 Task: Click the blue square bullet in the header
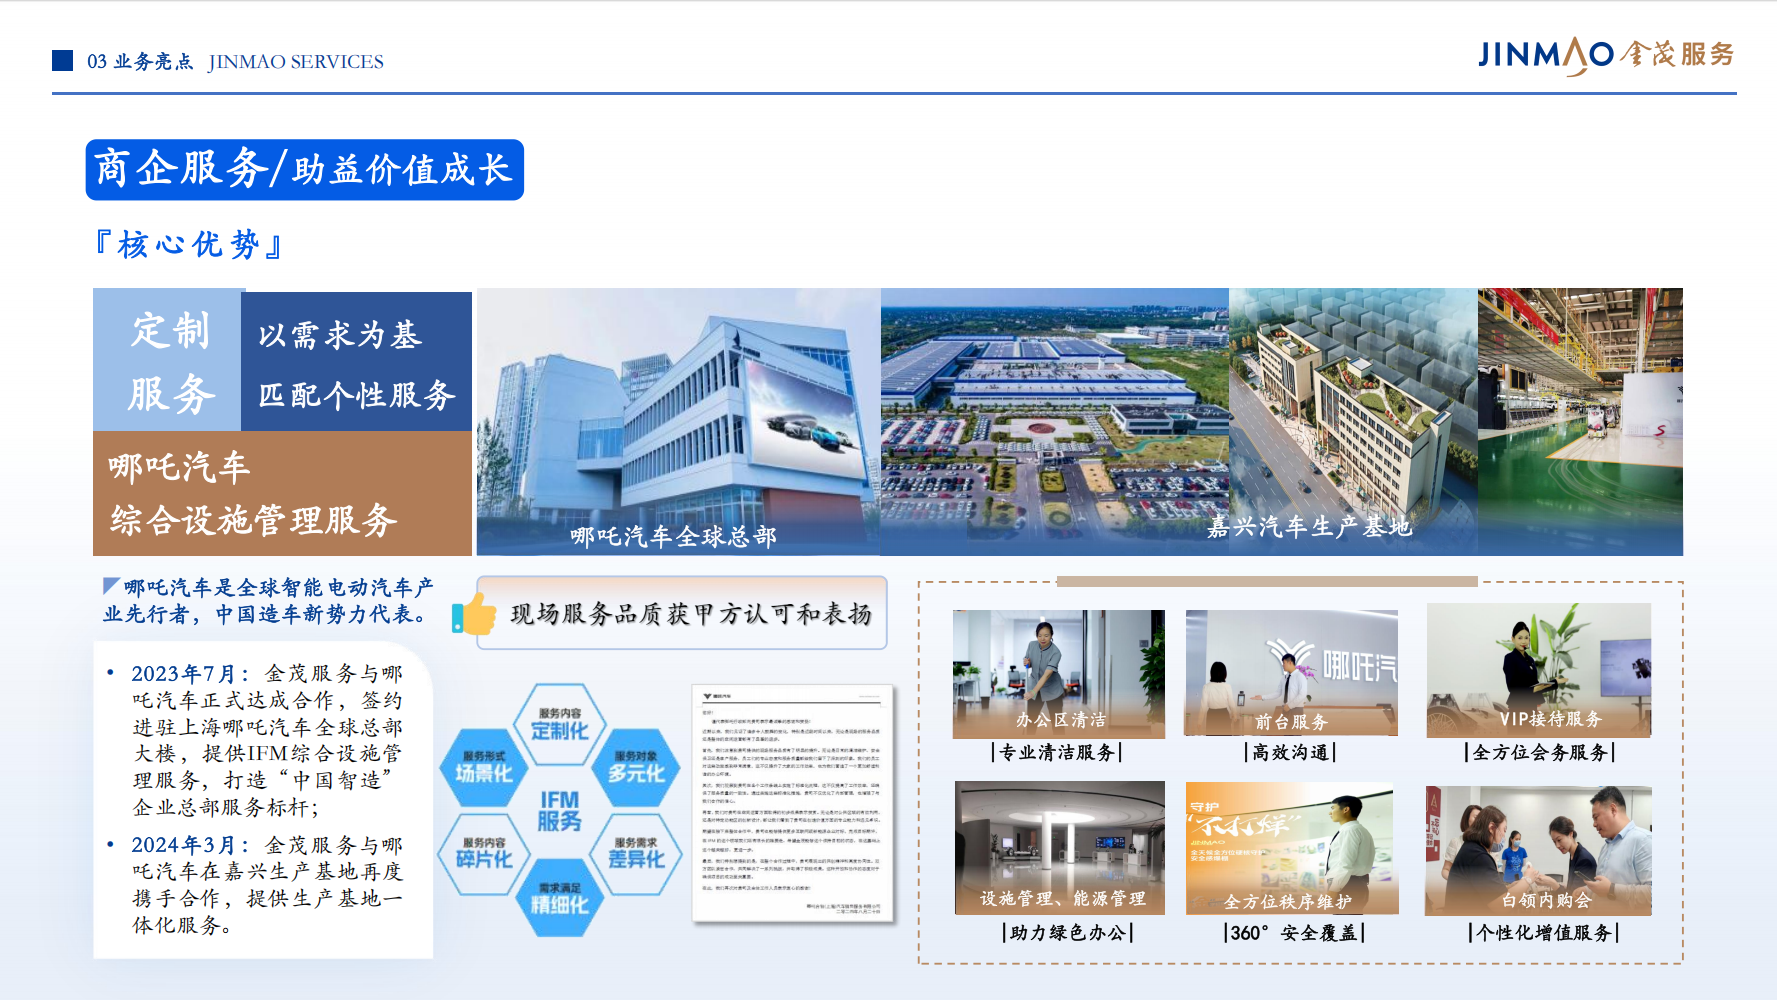pos(63,61)
